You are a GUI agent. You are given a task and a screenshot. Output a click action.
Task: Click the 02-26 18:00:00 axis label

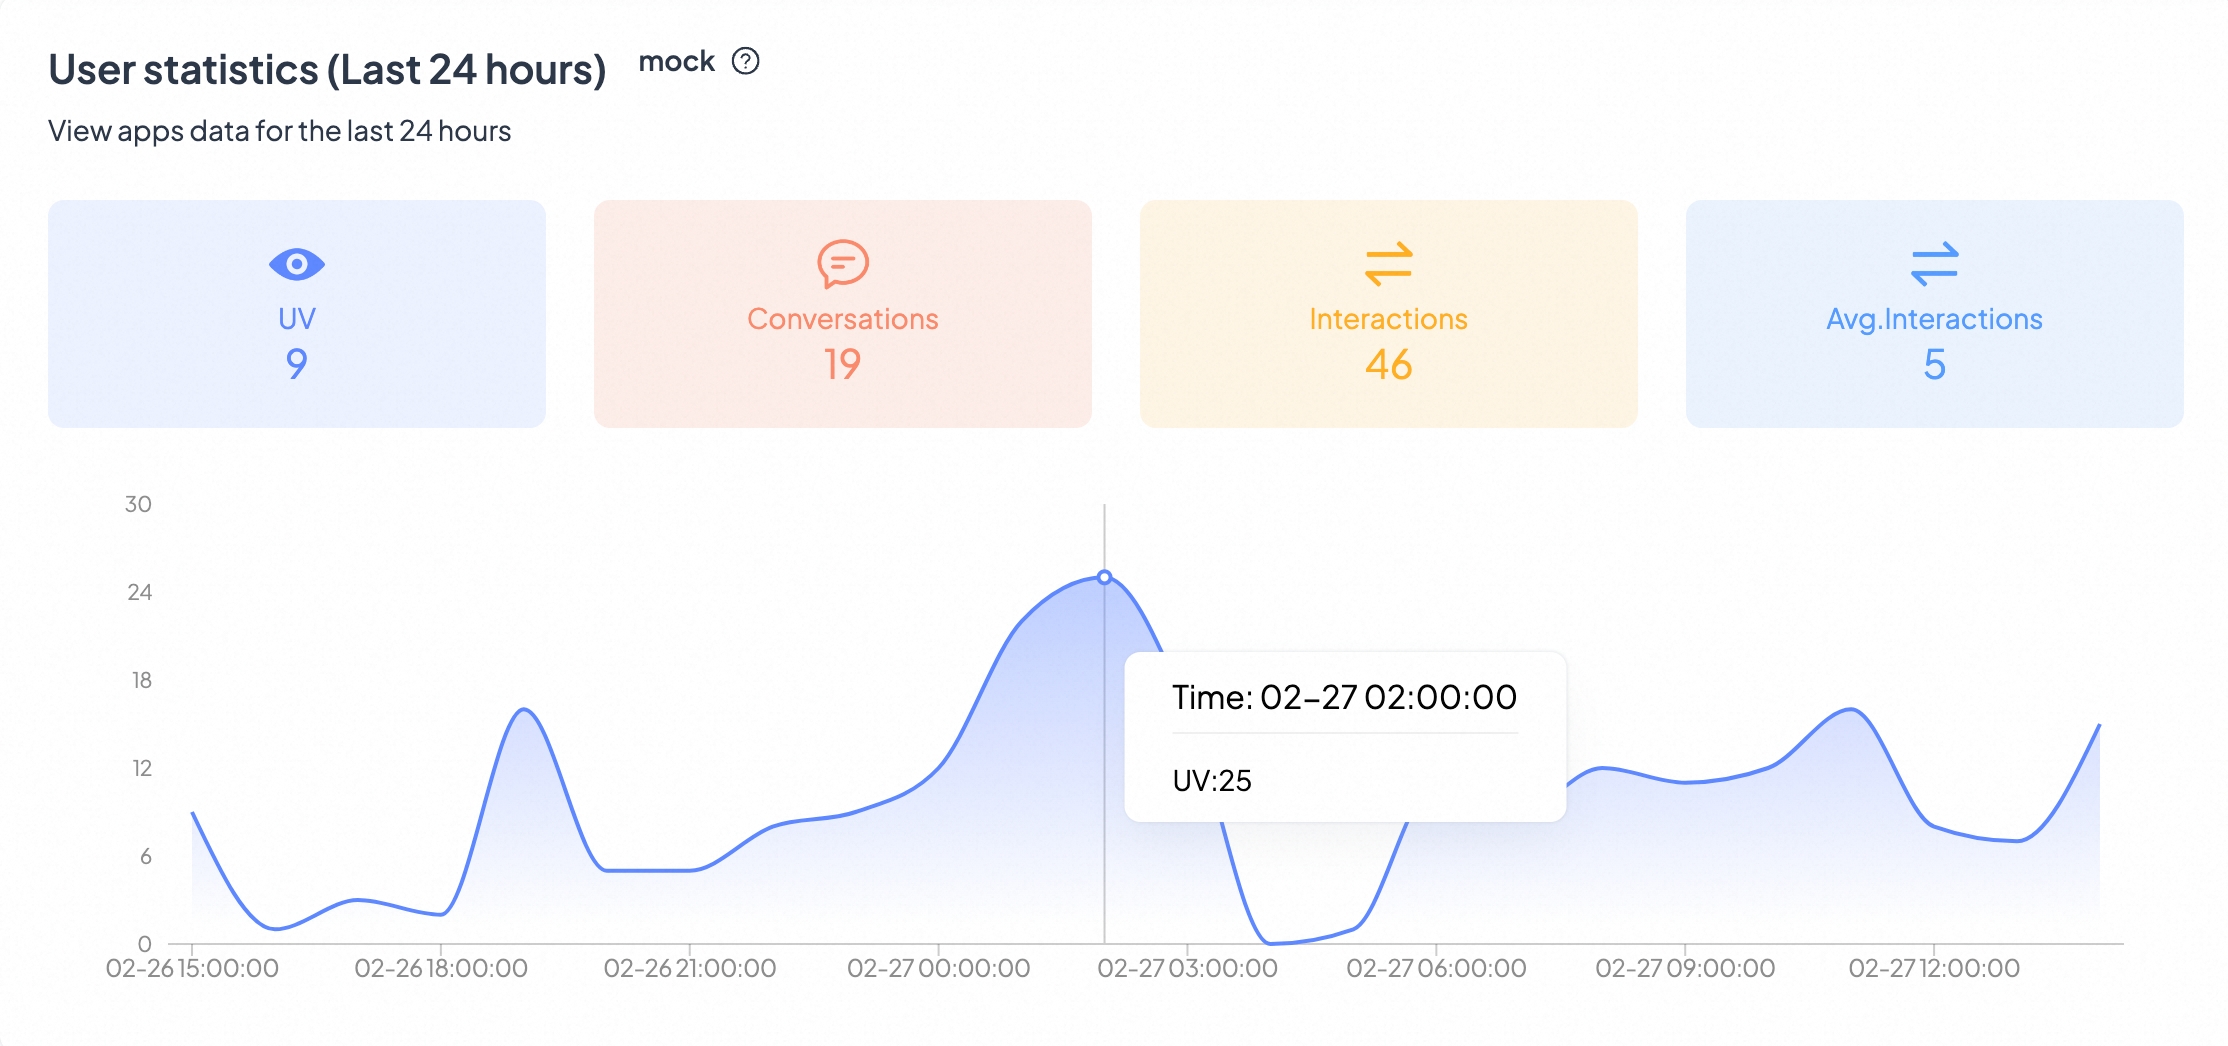[x=441, y=968]
